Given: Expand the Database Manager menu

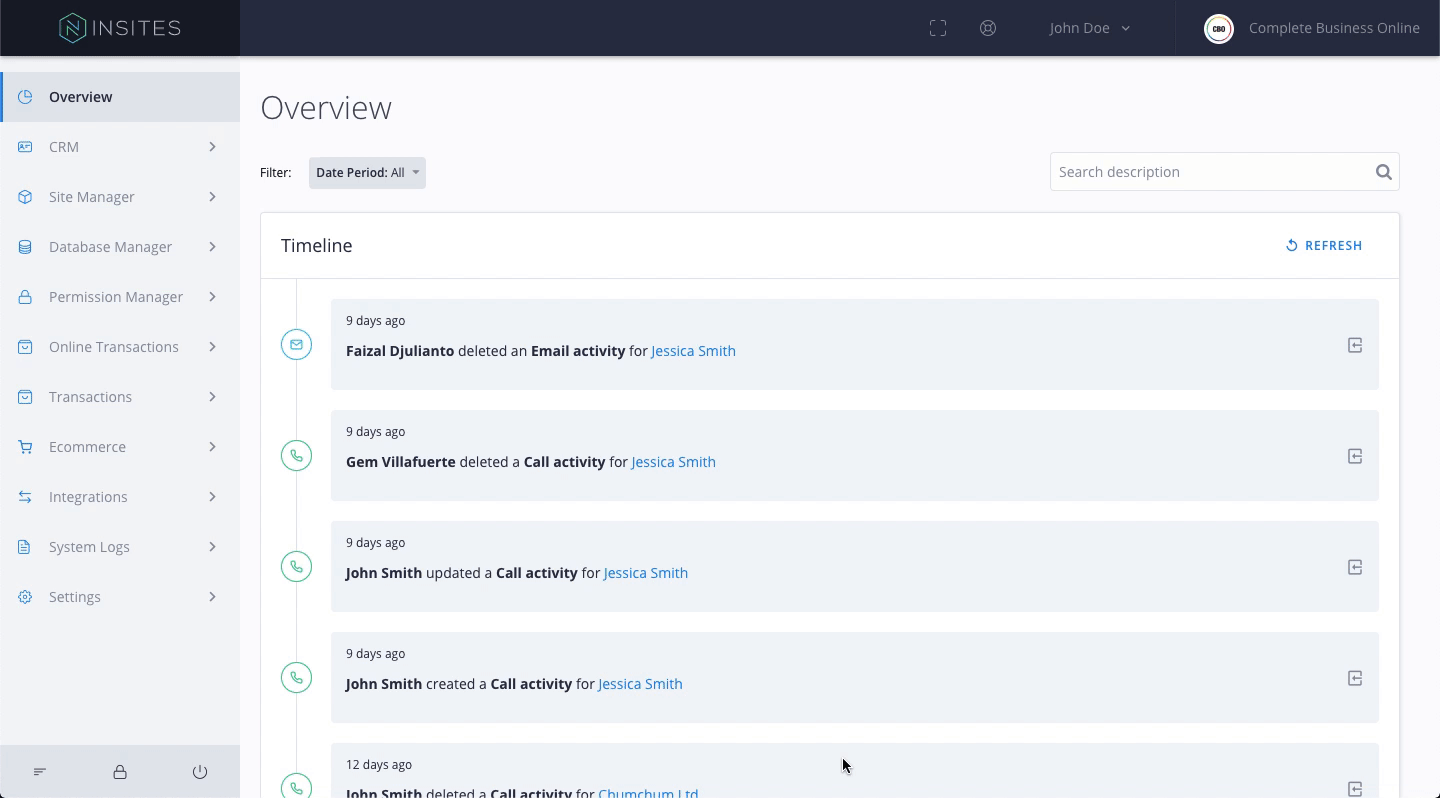Looking at the screenshot, I should click(120, 247).
